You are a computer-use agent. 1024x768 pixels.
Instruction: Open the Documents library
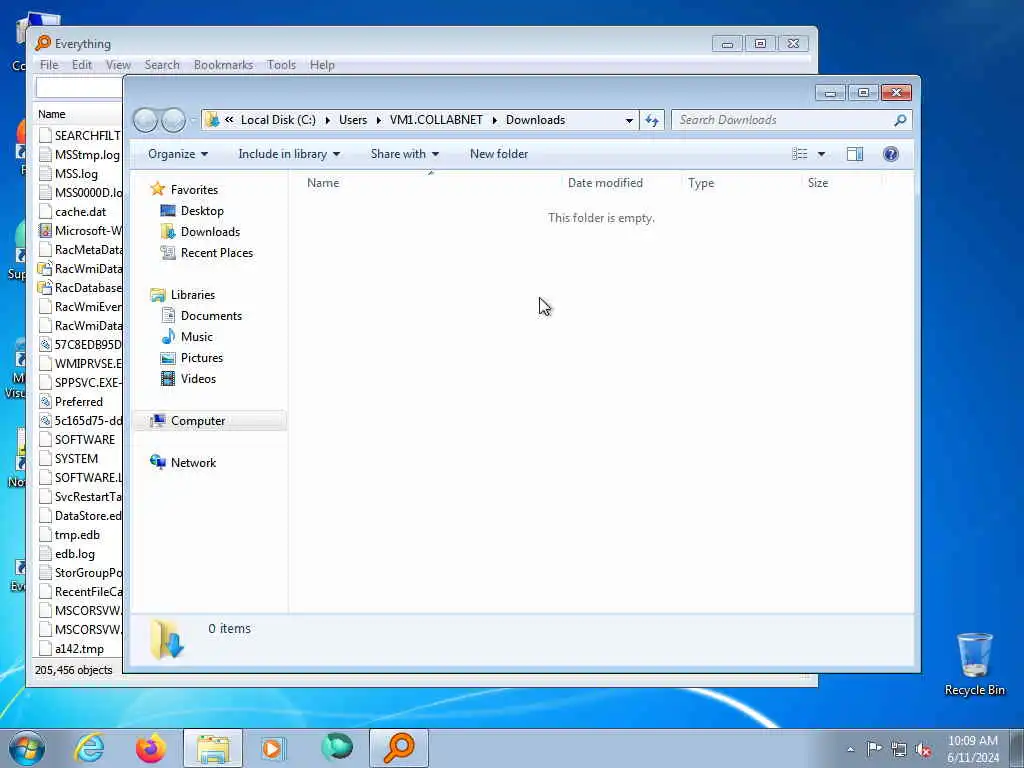tap(211, 315)
